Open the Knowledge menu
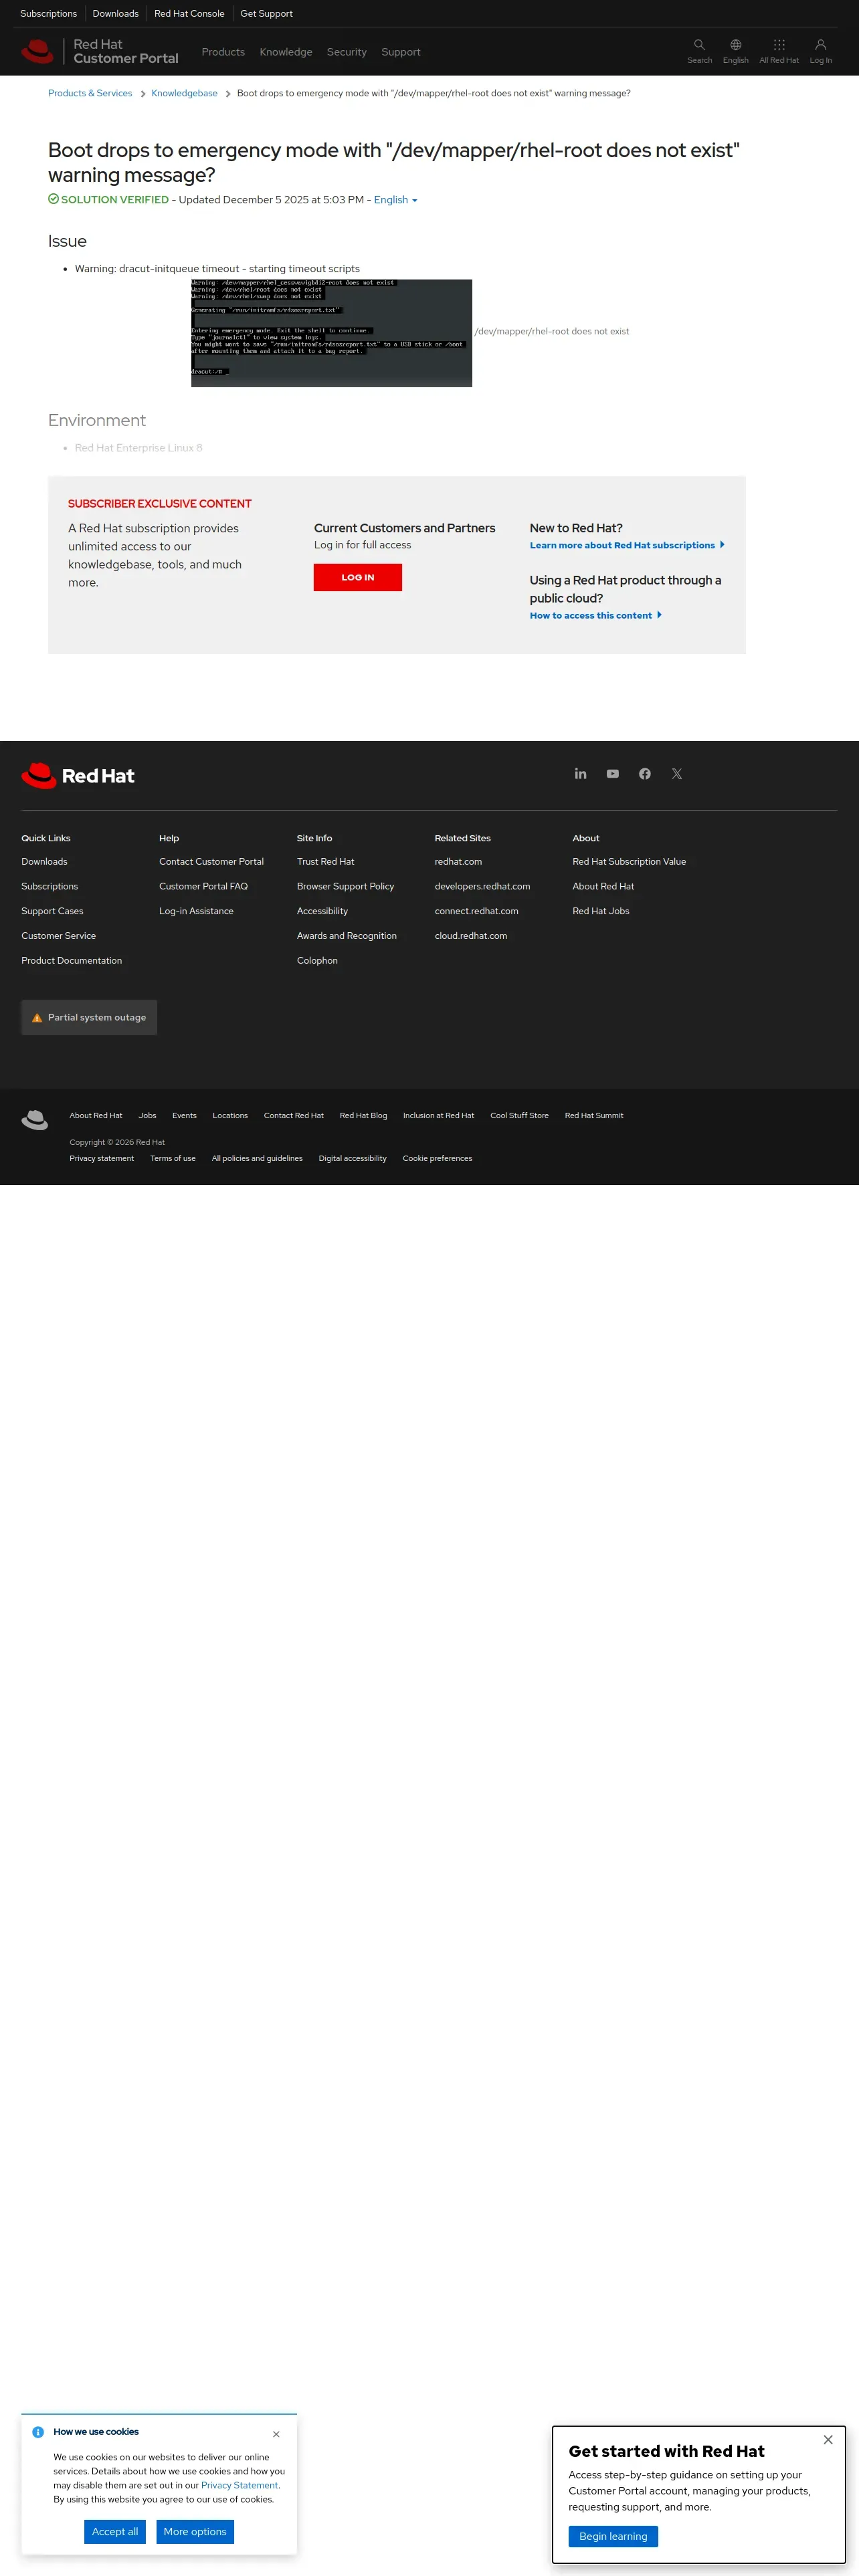Image resolution: width=859 pixels, height=2576 pixels. pos(286,52)
